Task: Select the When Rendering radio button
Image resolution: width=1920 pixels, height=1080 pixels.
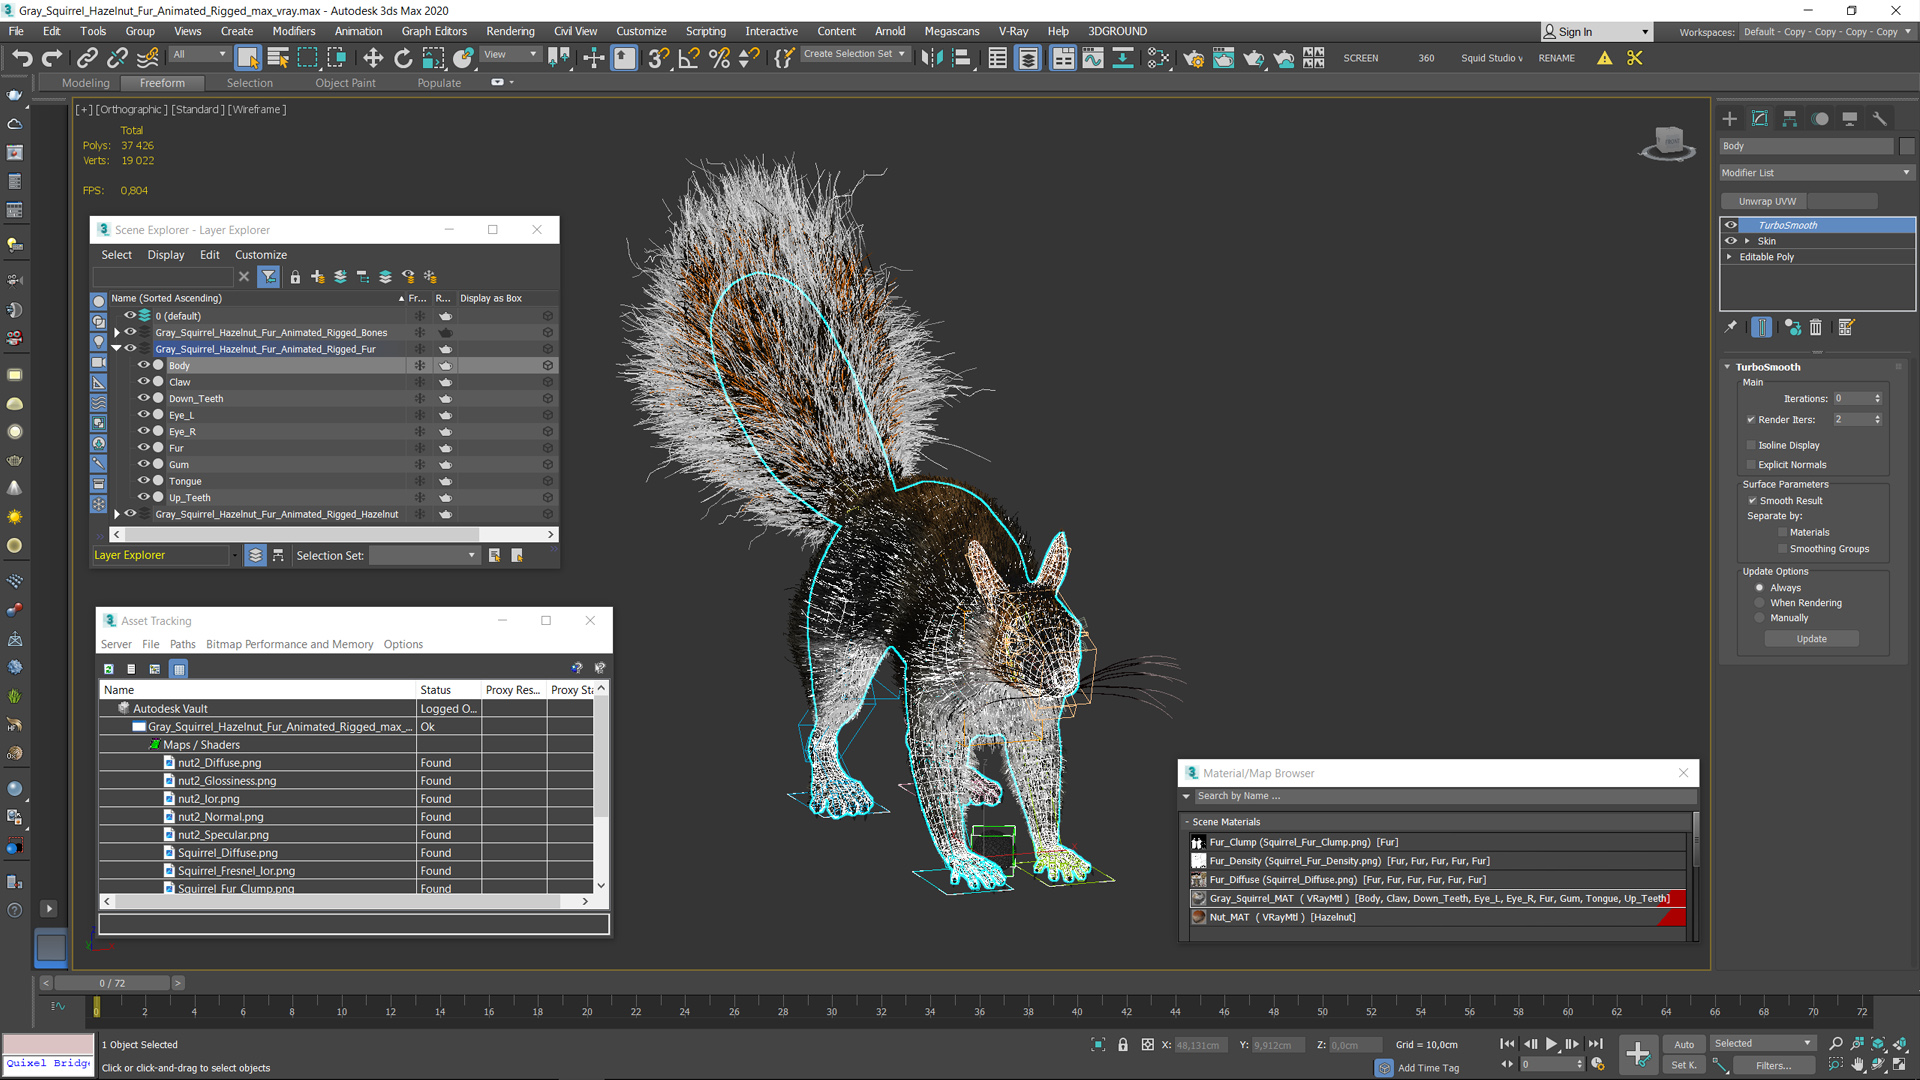Action: (x=1760, y=603)
